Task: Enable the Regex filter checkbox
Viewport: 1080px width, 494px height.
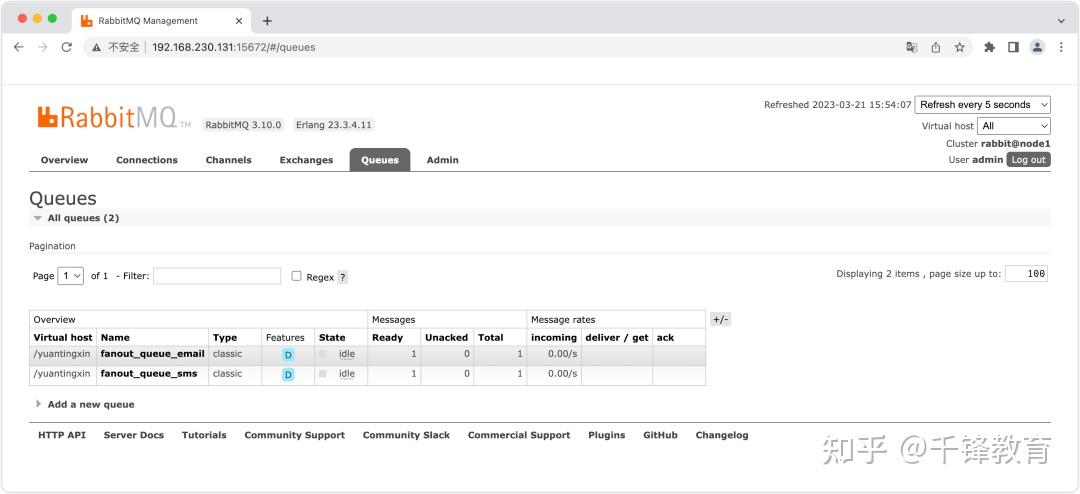Action: click(296, 276)
